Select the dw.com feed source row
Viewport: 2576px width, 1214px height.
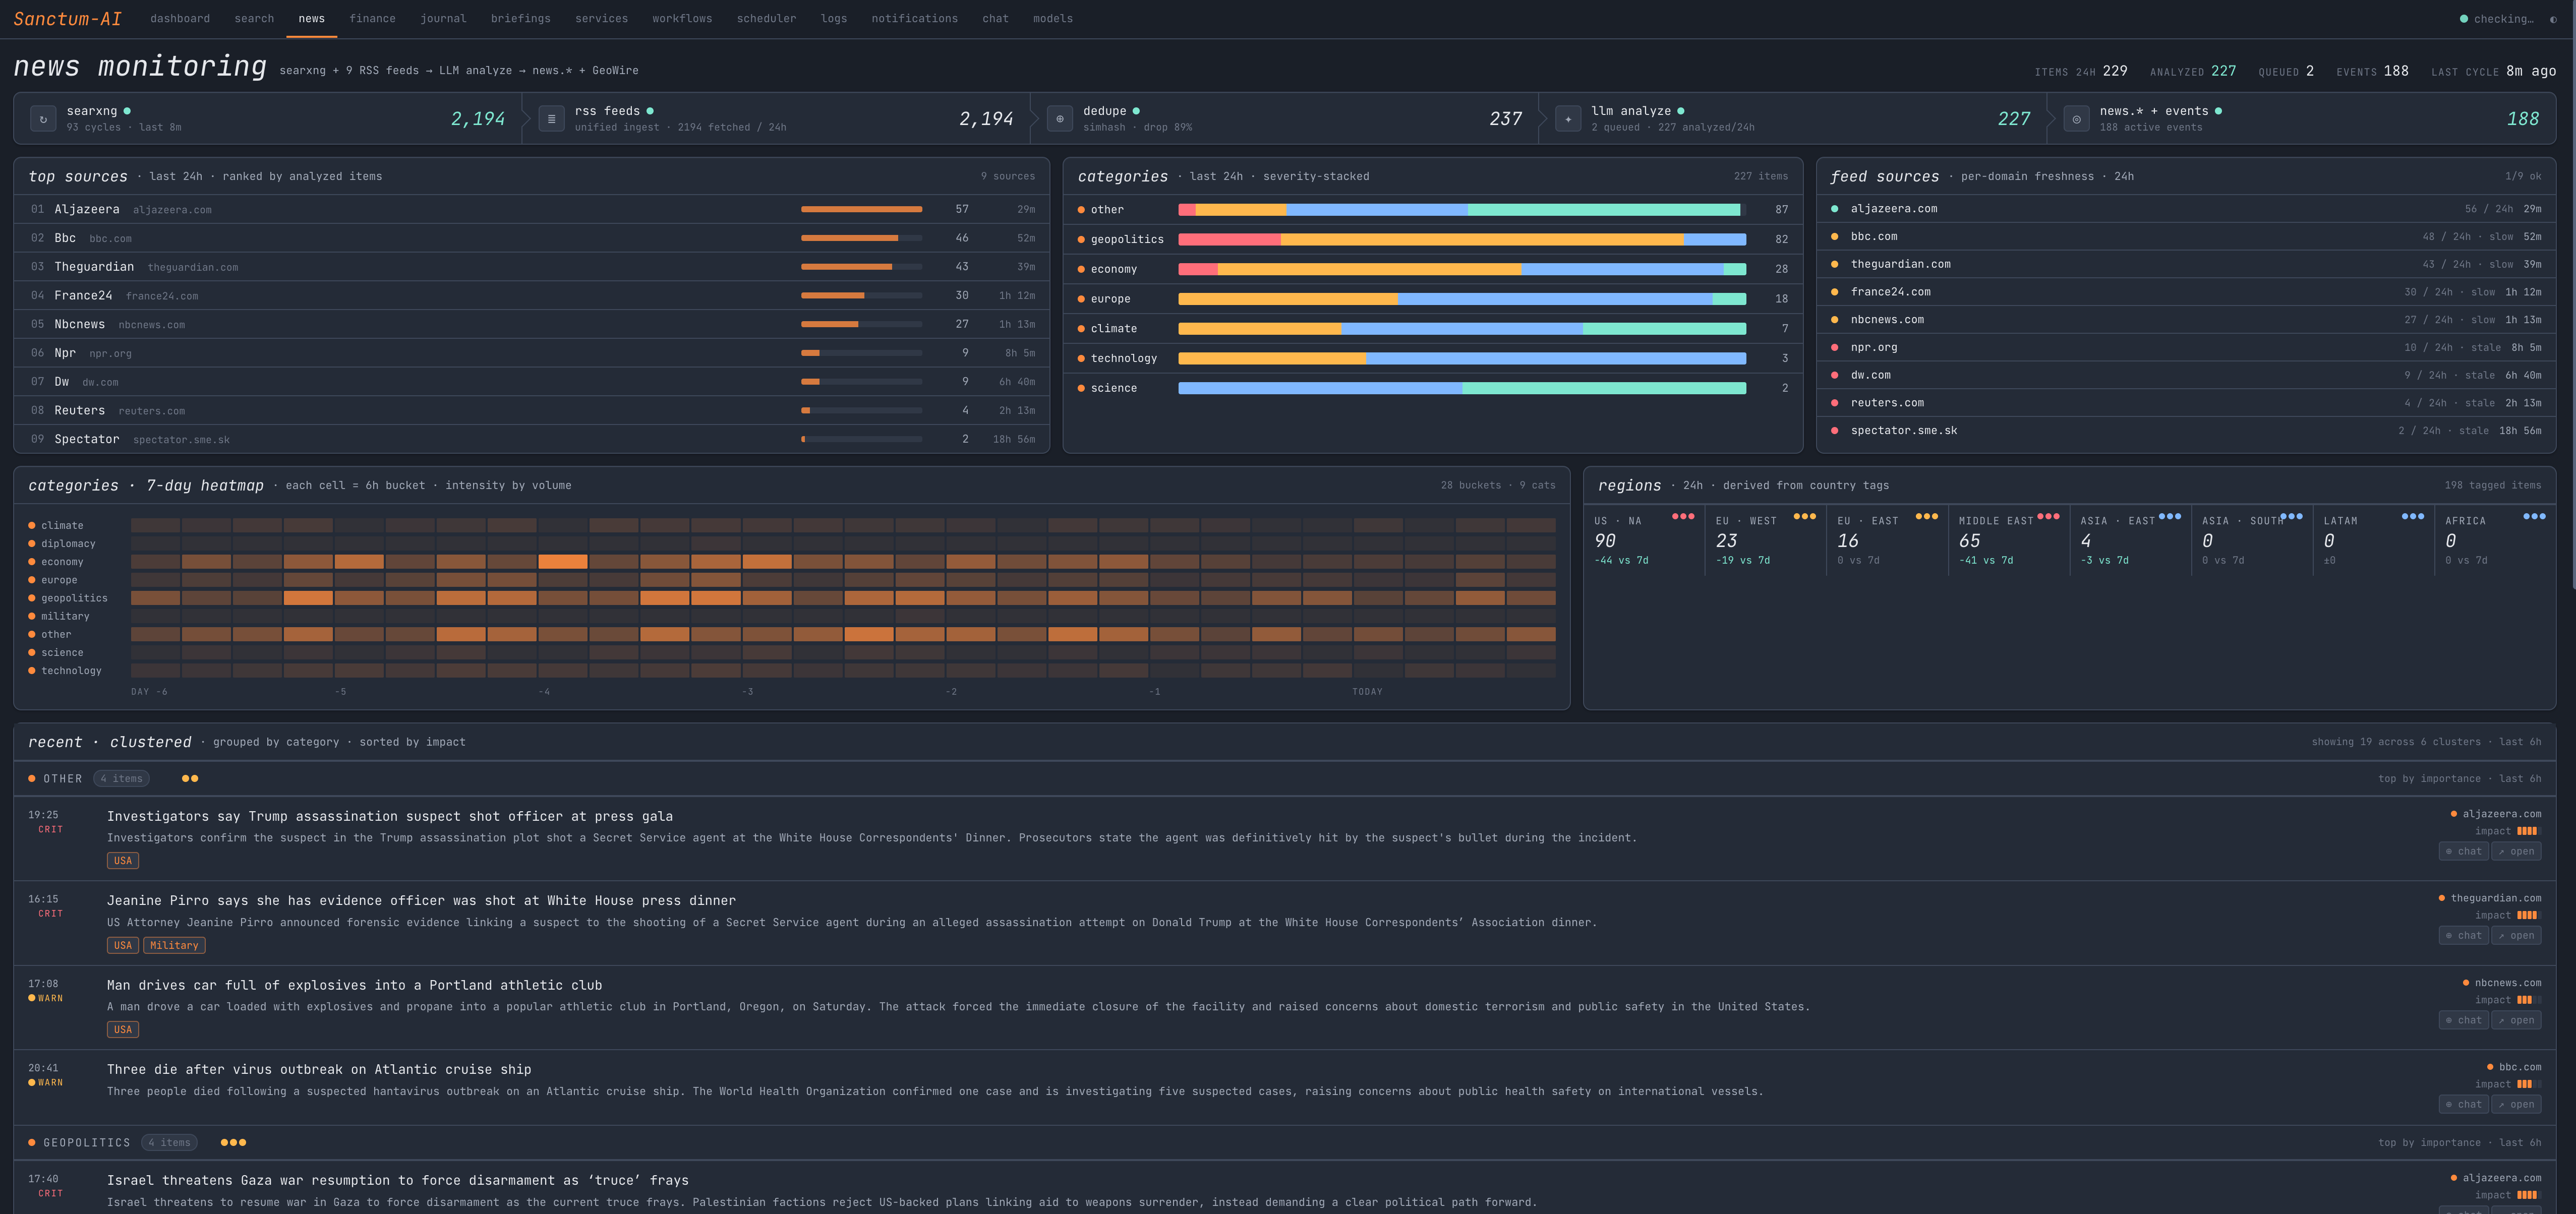coord(2186,376)
